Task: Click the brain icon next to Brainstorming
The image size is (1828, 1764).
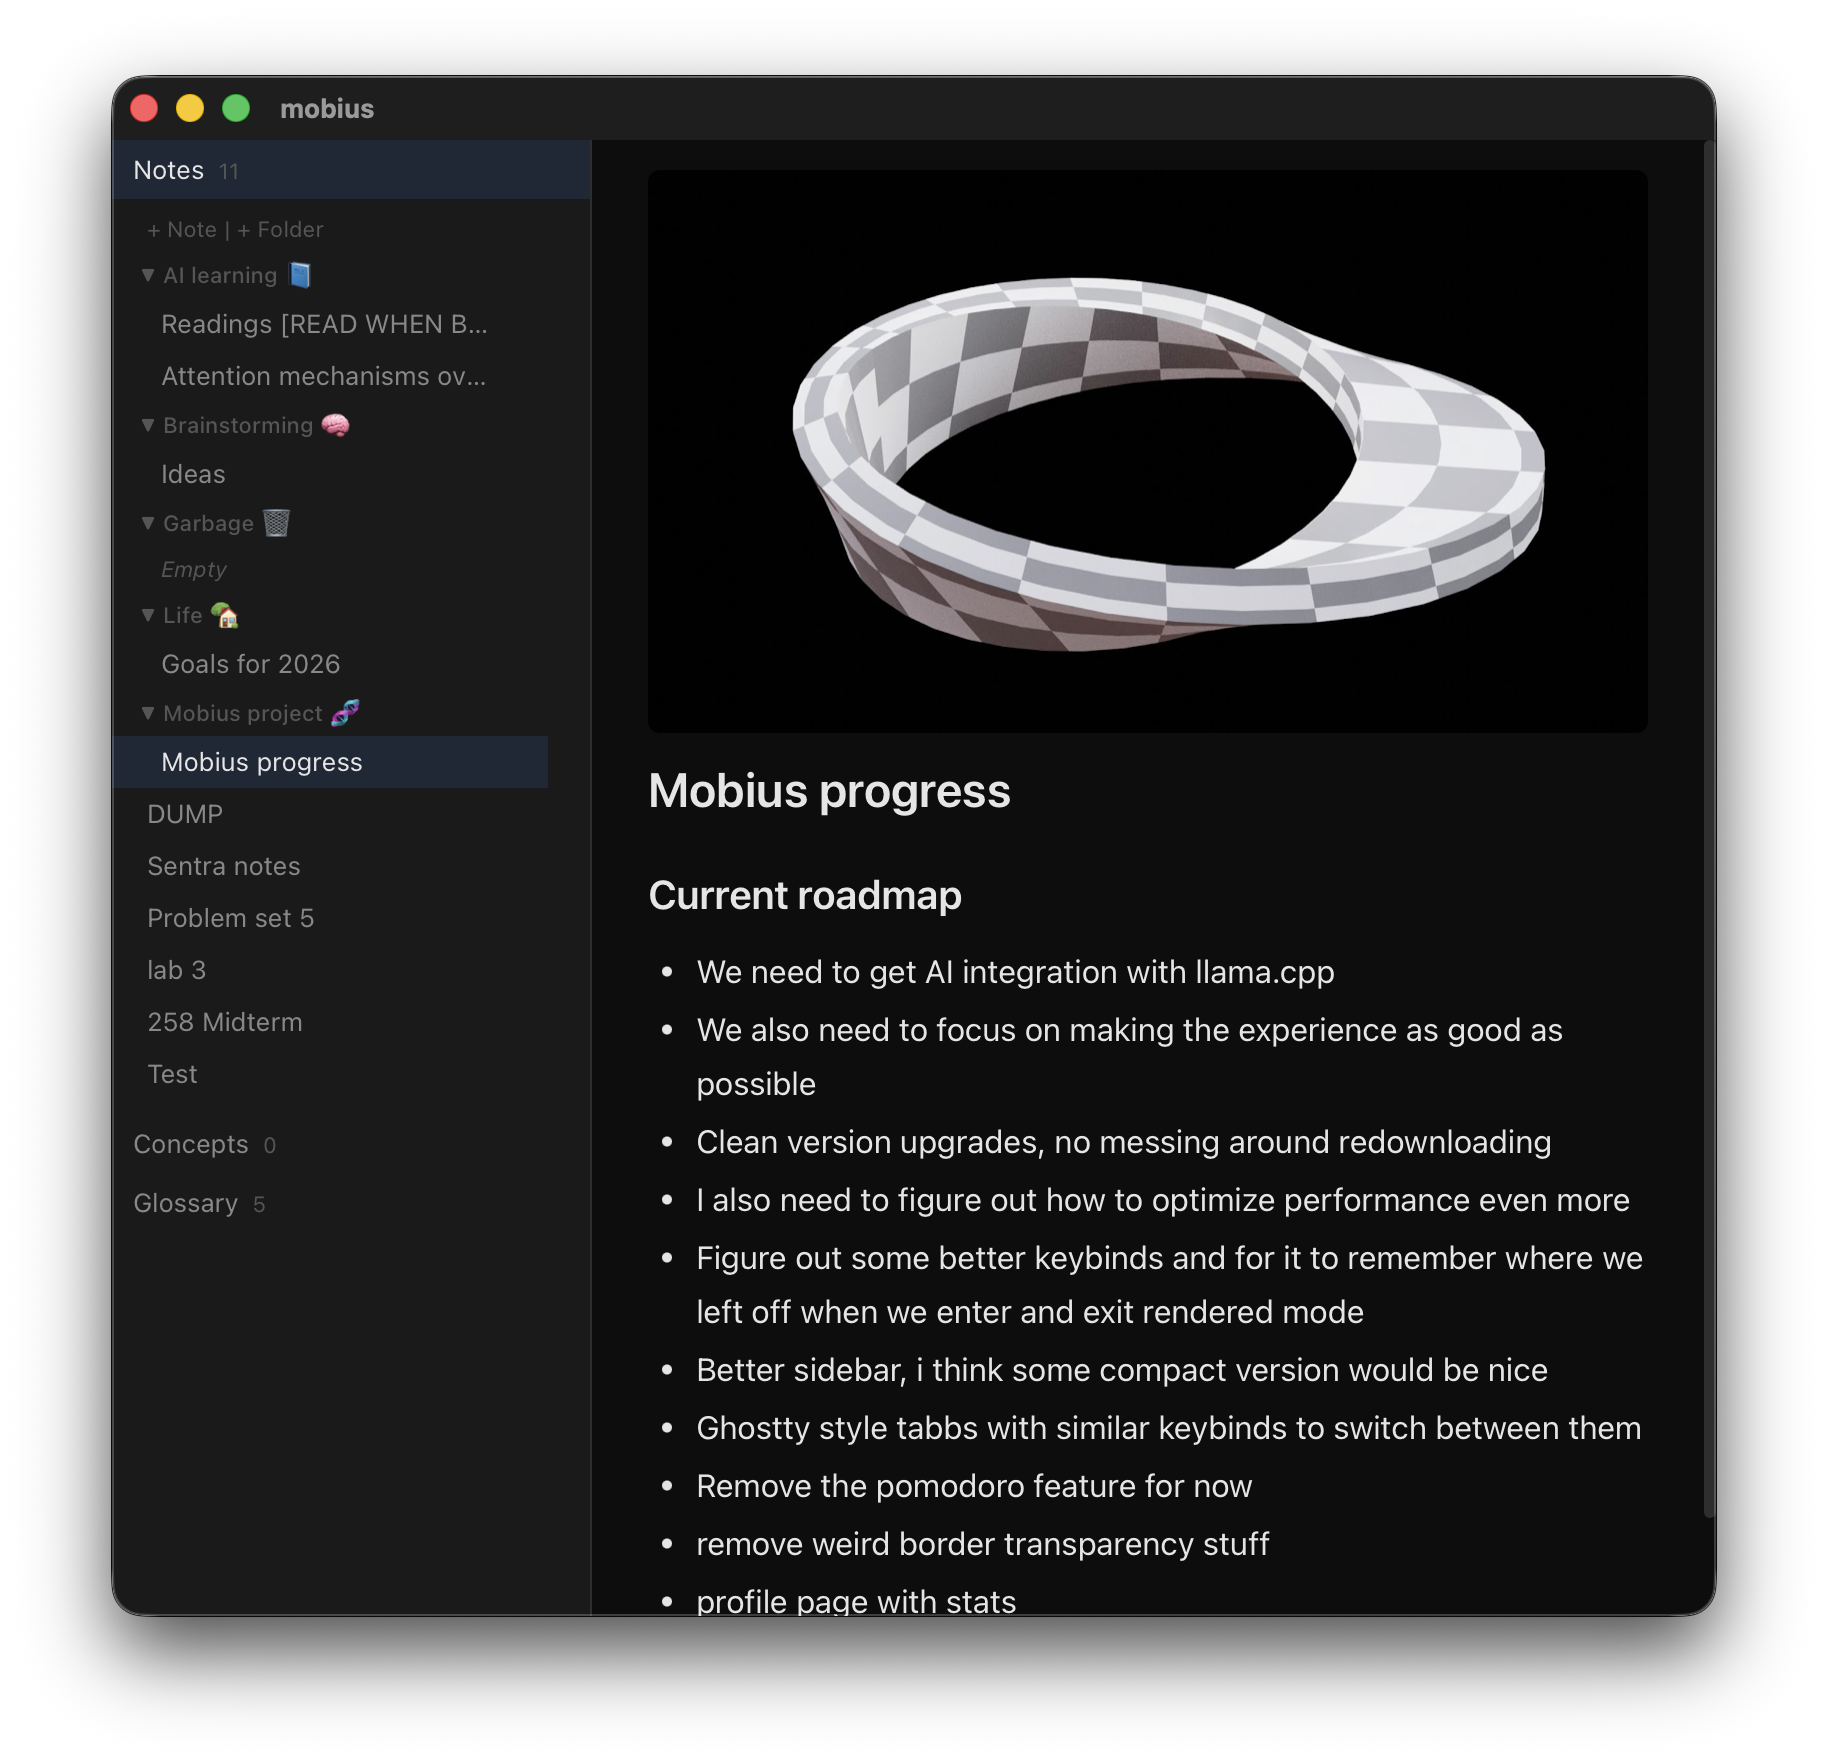Action: pos(337,424)
